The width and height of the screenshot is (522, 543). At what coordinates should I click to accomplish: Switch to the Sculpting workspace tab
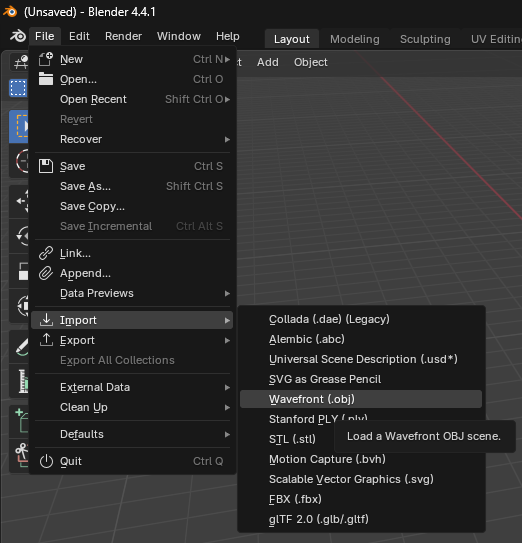point(425,39)
